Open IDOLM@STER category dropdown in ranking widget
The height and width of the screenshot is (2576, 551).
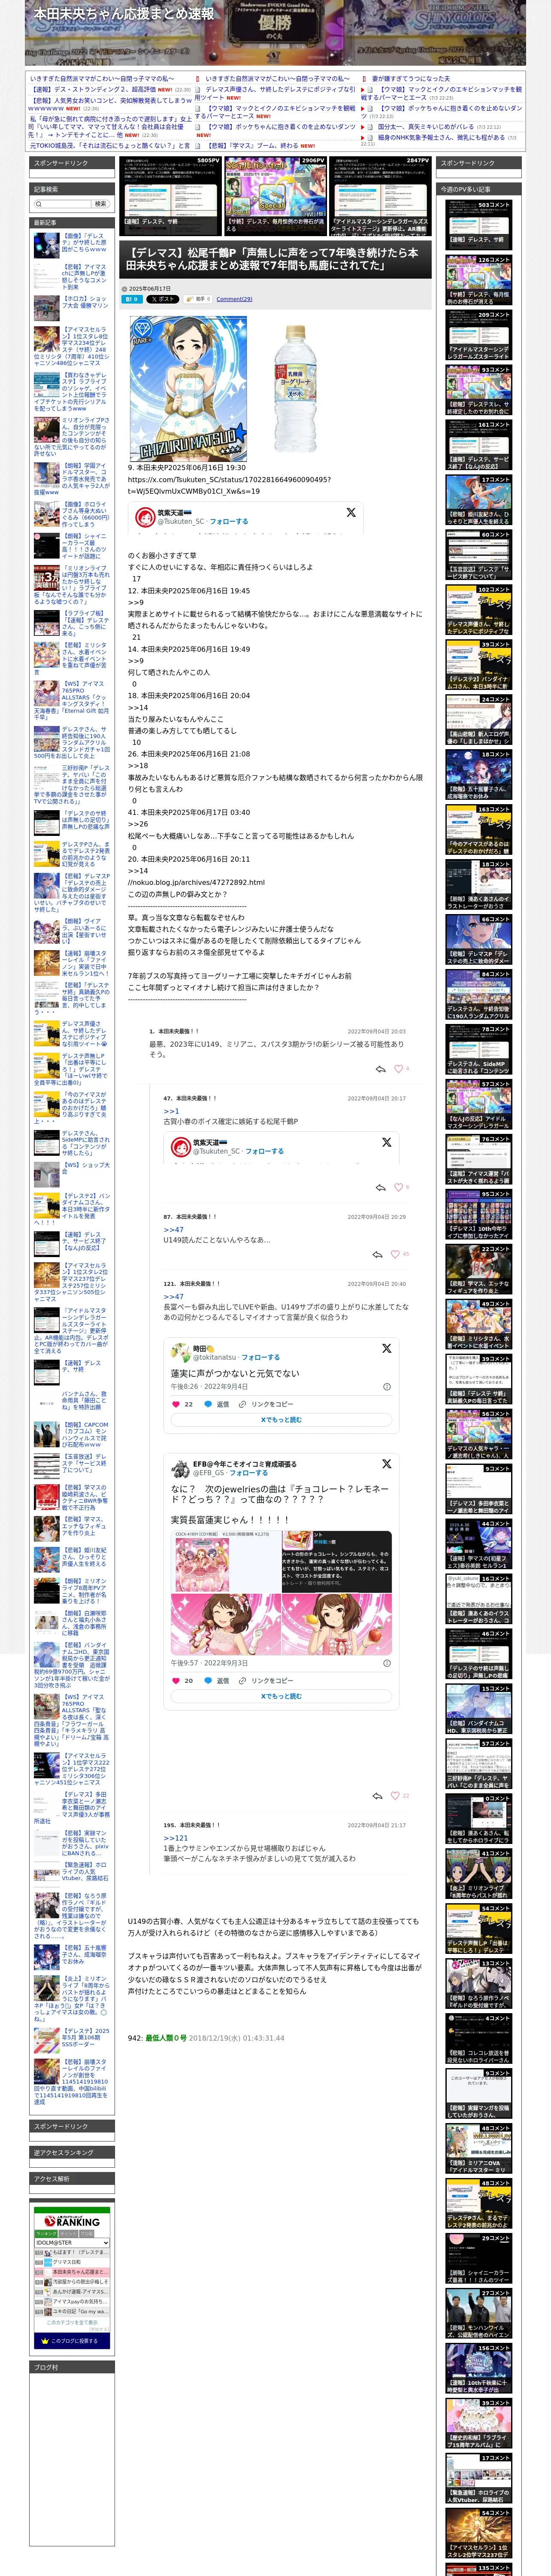coord(72,2242)
